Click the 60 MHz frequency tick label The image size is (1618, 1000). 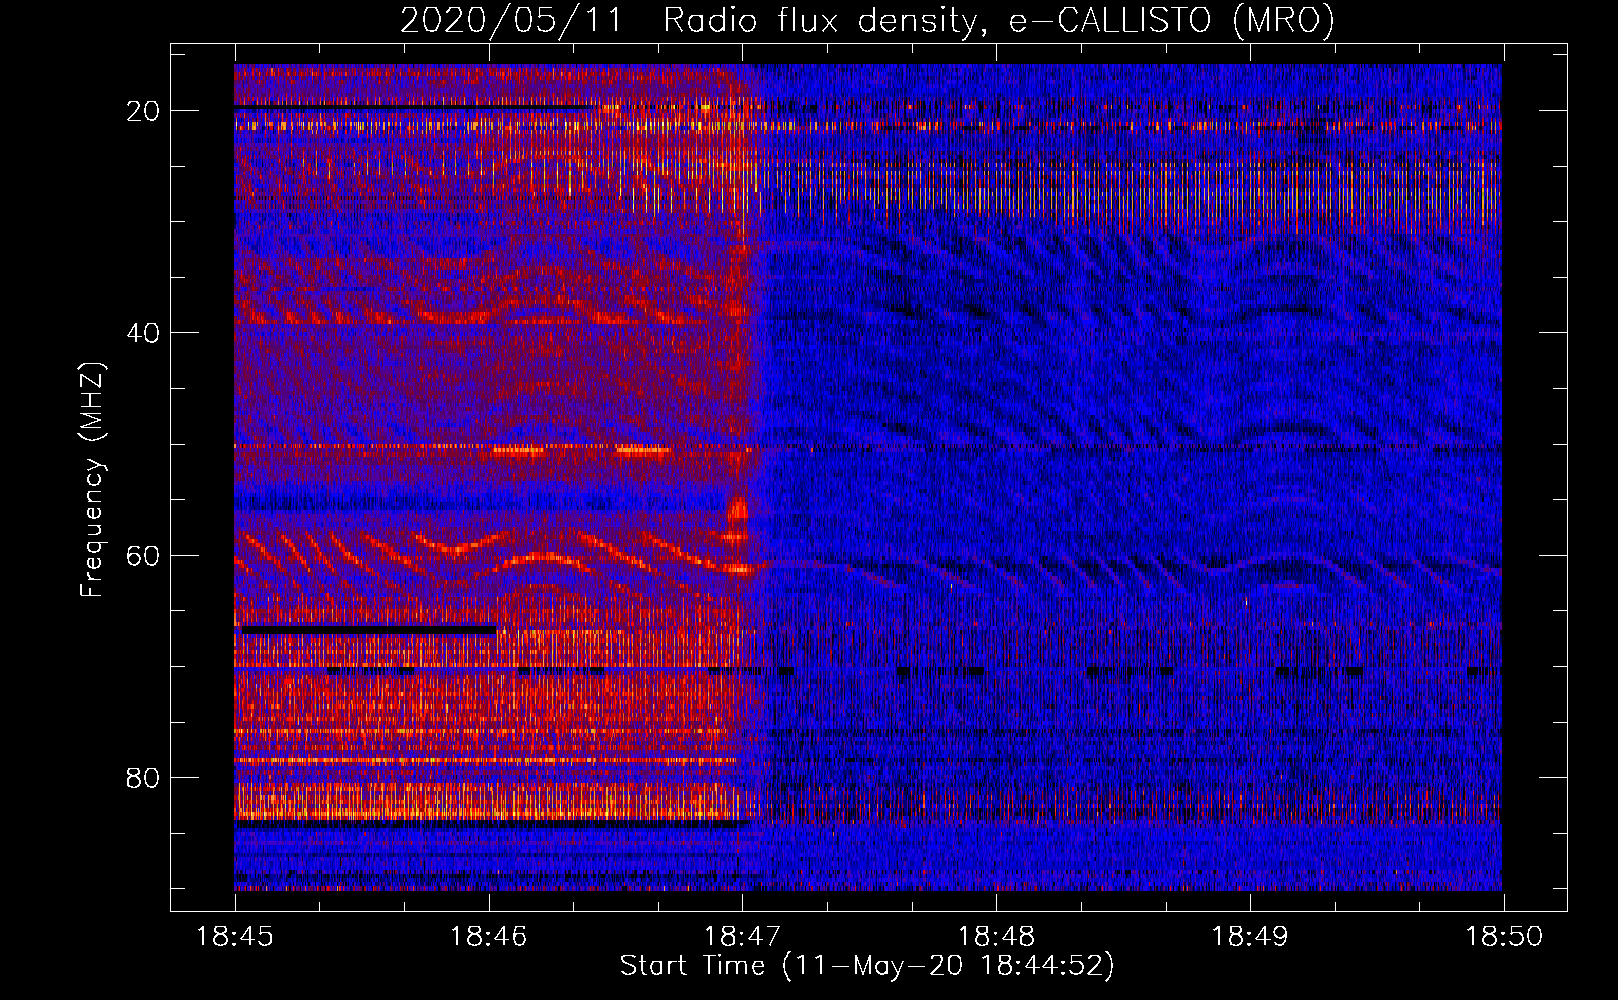click(x=144, y=555)
